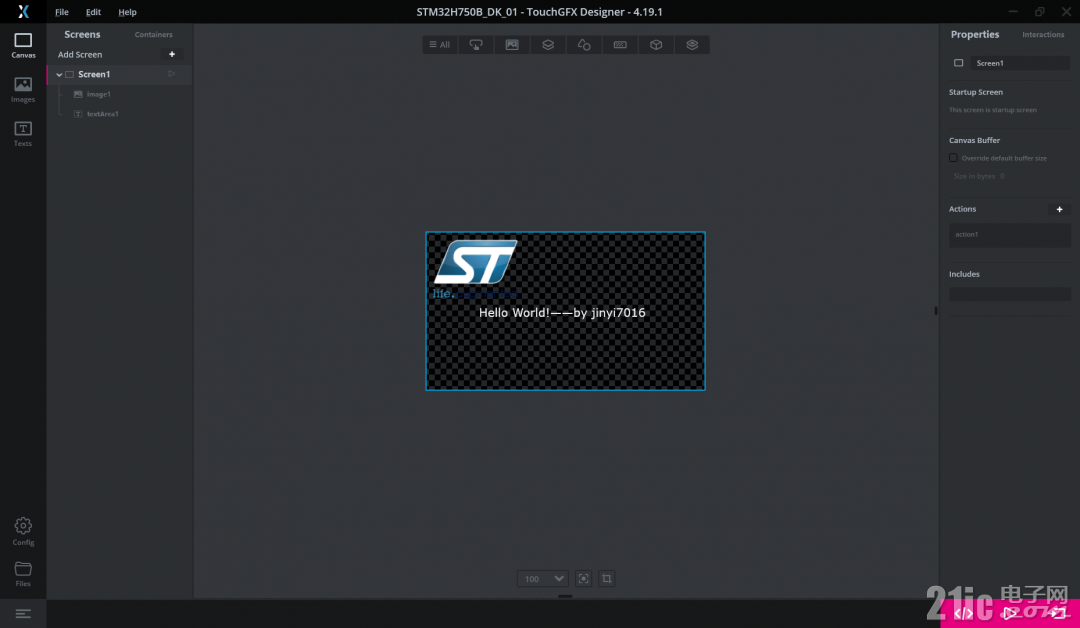Image resolution: width=1080 pixels, height=628 pixels.
Task: Click the TouchGFX X logo
Action: click(x=23, y=12)
